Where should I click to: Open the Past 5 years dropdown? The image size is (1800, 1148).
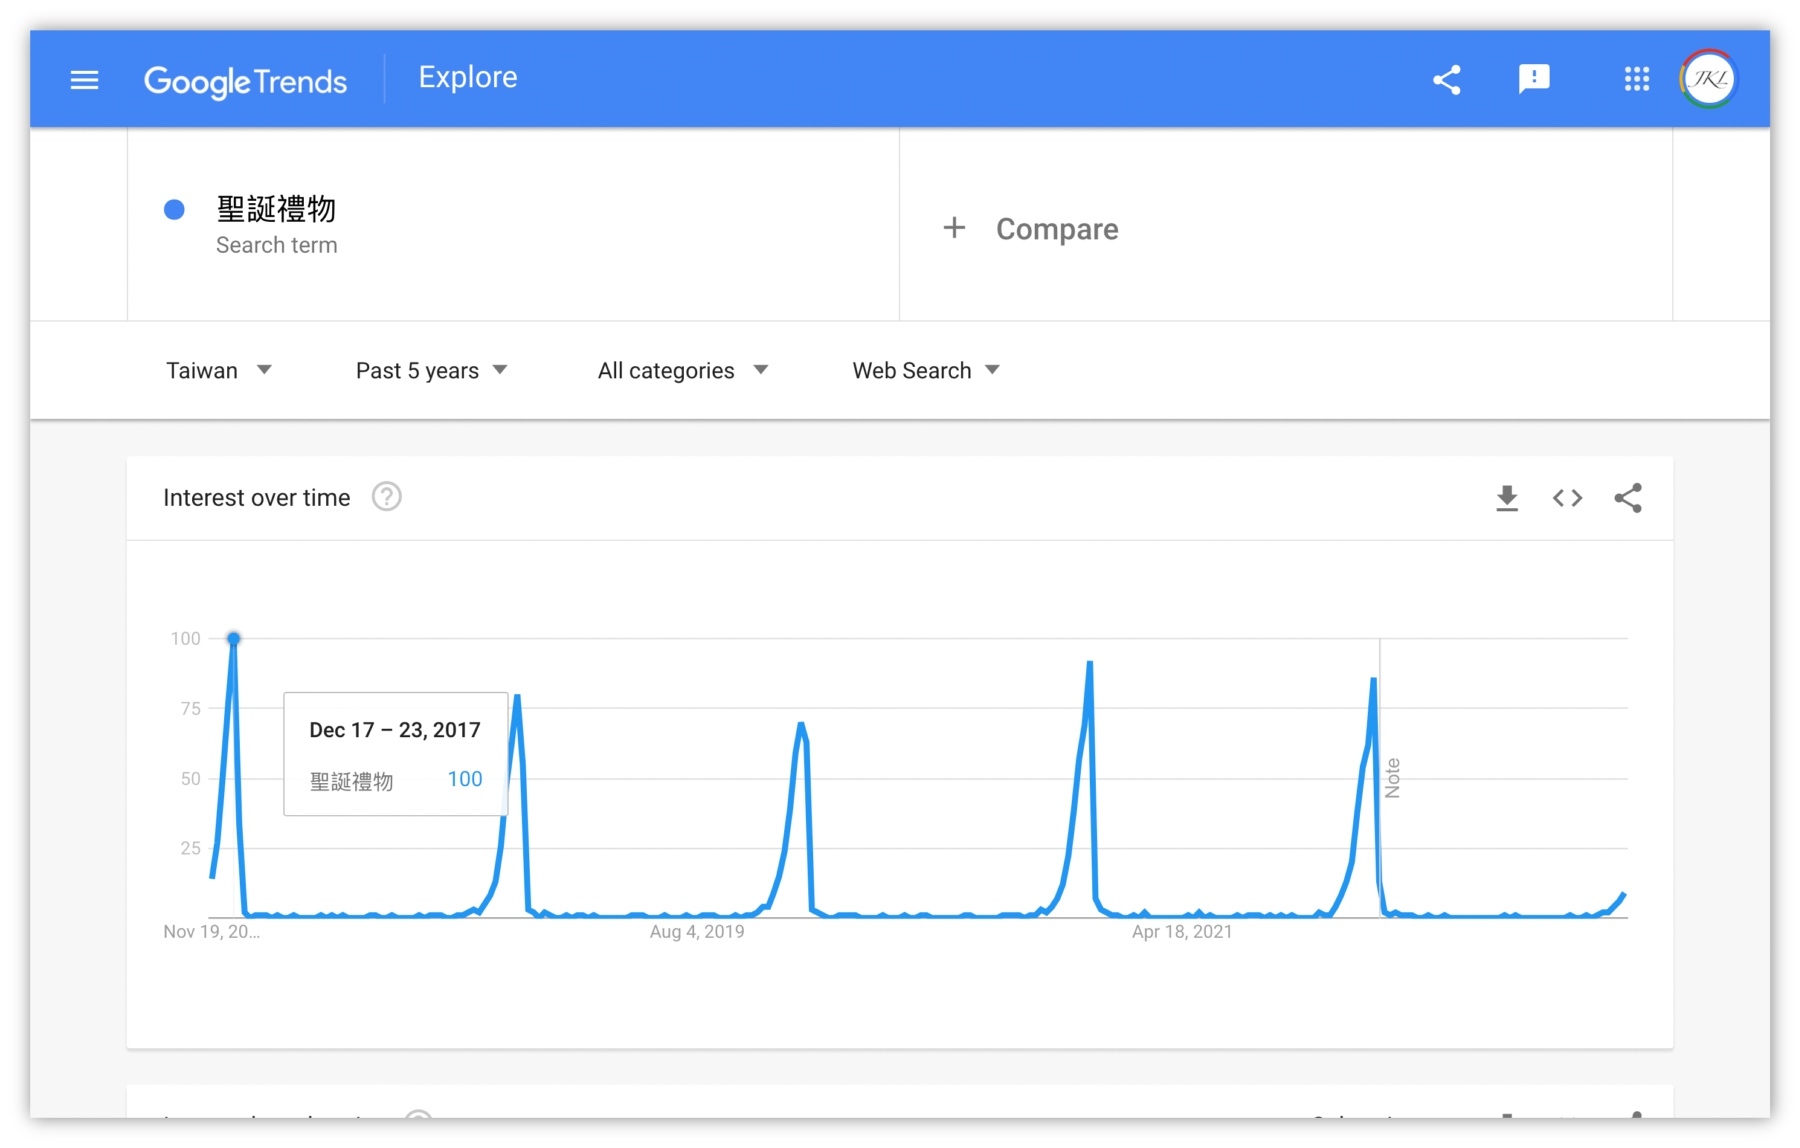[x=431, y=371]
